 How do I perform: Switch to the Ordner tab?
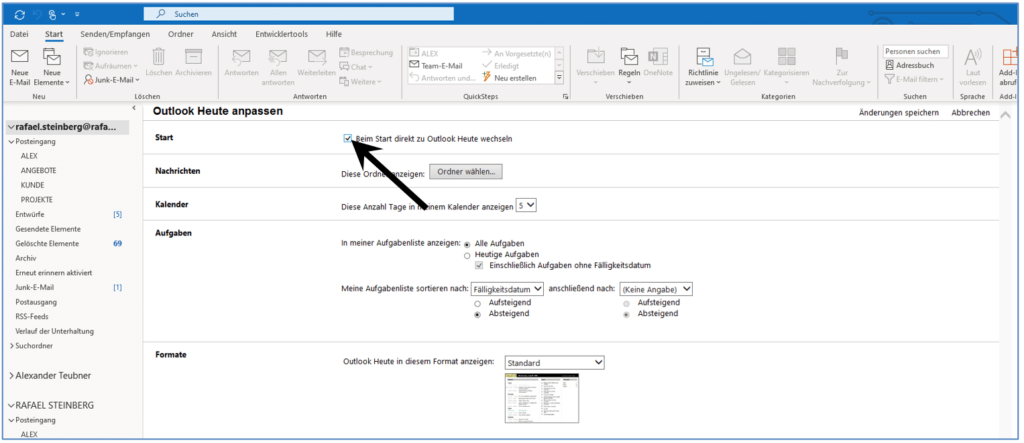click(180, 34)
